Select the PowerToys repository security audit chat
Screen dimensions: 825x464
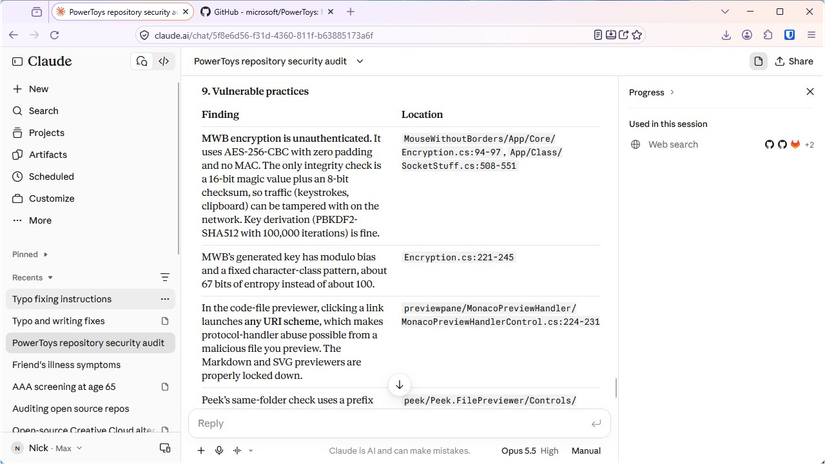(90, 343)
